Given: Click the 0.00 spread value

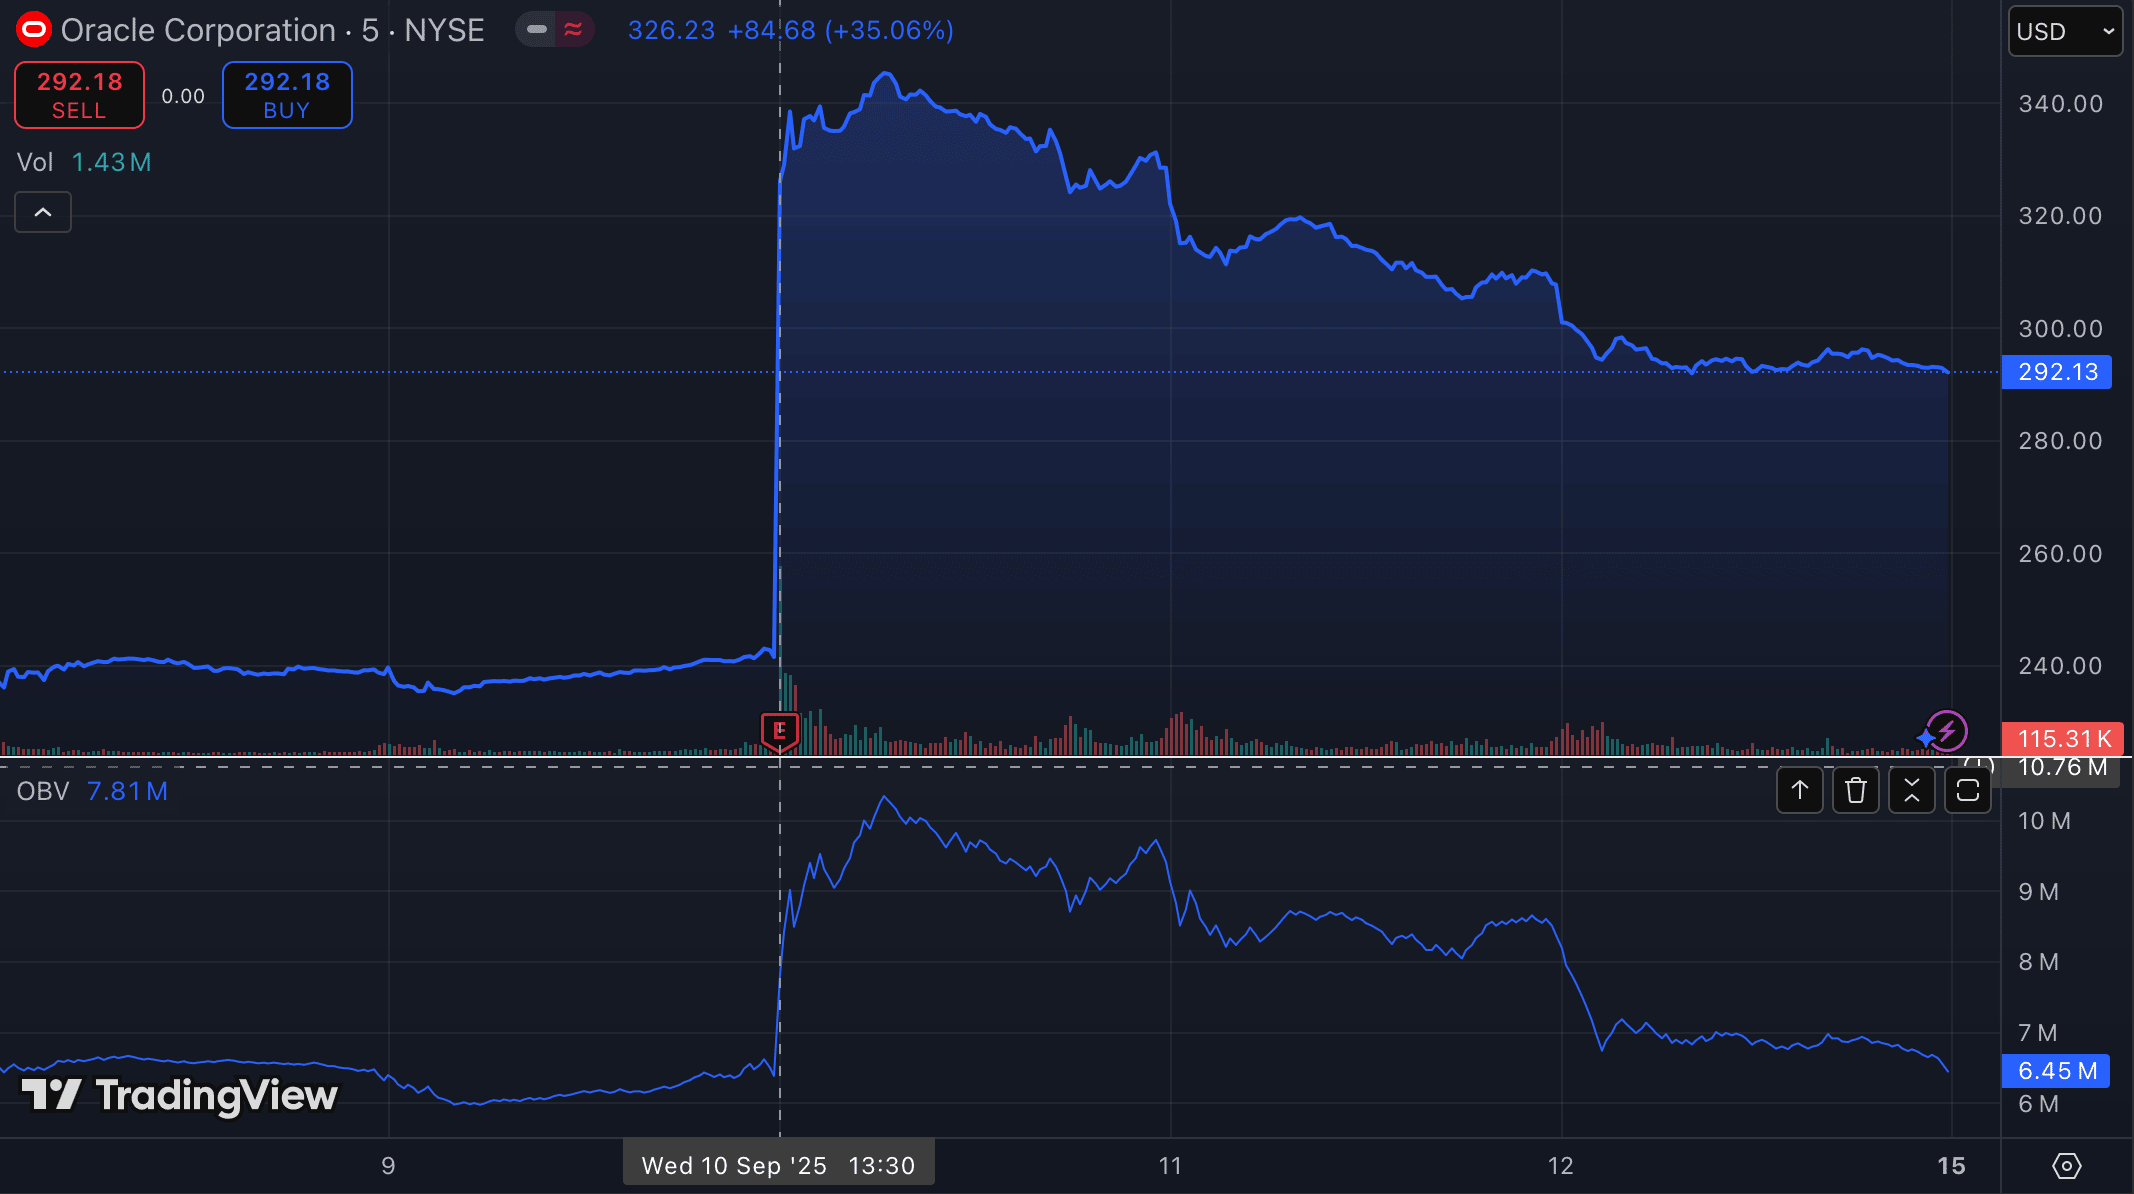Looking at the screenshot, I should (183, 96).
